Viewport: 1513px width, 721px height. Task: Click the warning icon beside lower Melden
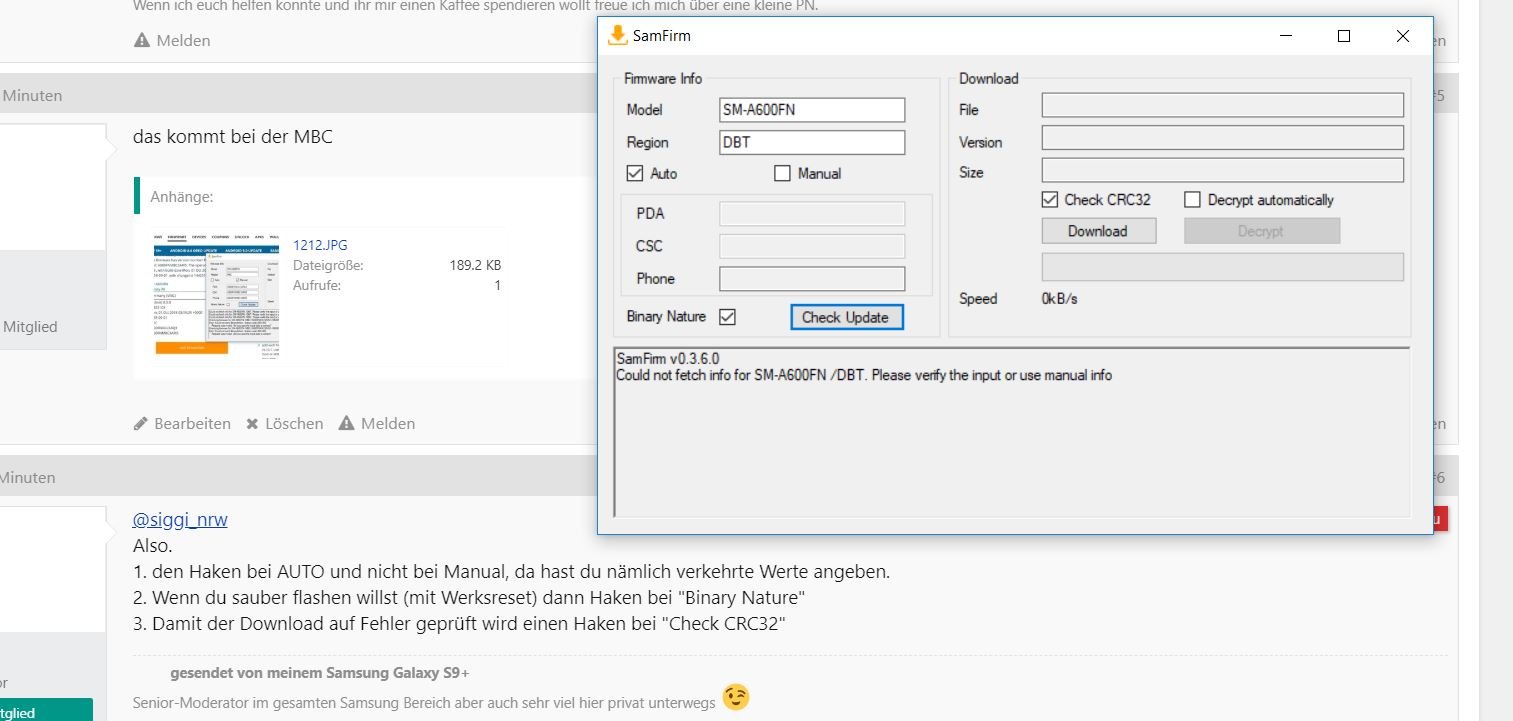pyautogui.click(x=347, y=424)
